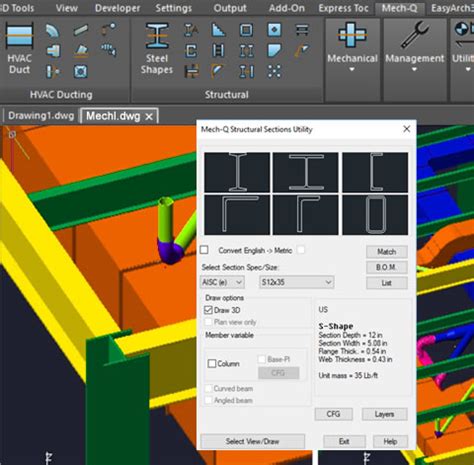Select the curved duct elbow icon
The image size is (474, 465).
click(x=52, y=31)
